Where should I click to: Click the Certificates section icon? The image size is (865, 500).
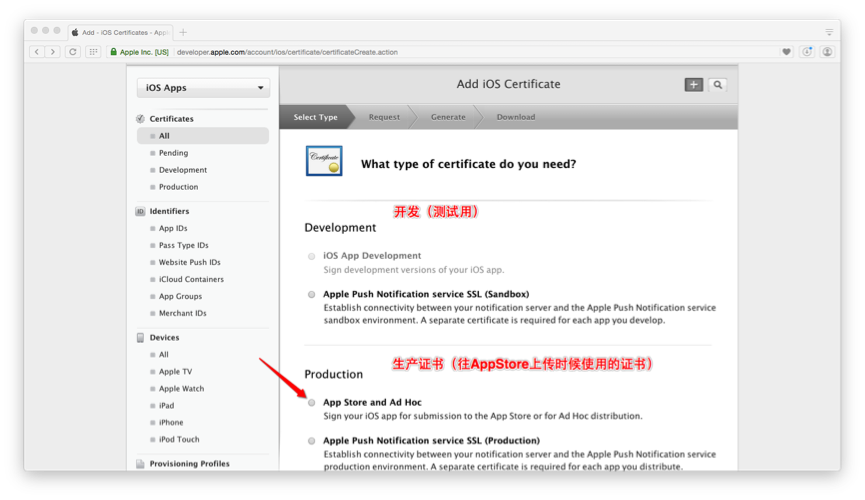[x=140, y=119]
